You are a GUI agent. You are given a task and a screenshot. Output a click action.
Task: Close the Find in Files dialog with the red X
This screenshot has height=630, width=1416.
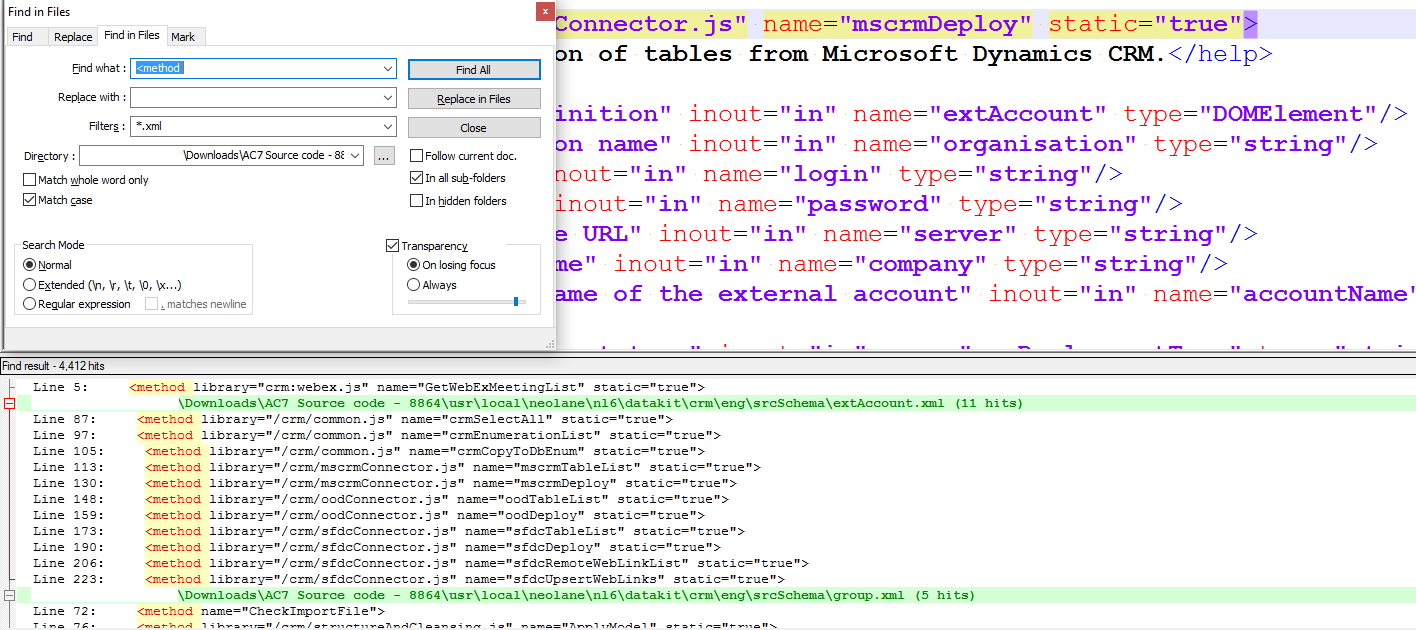544,12
